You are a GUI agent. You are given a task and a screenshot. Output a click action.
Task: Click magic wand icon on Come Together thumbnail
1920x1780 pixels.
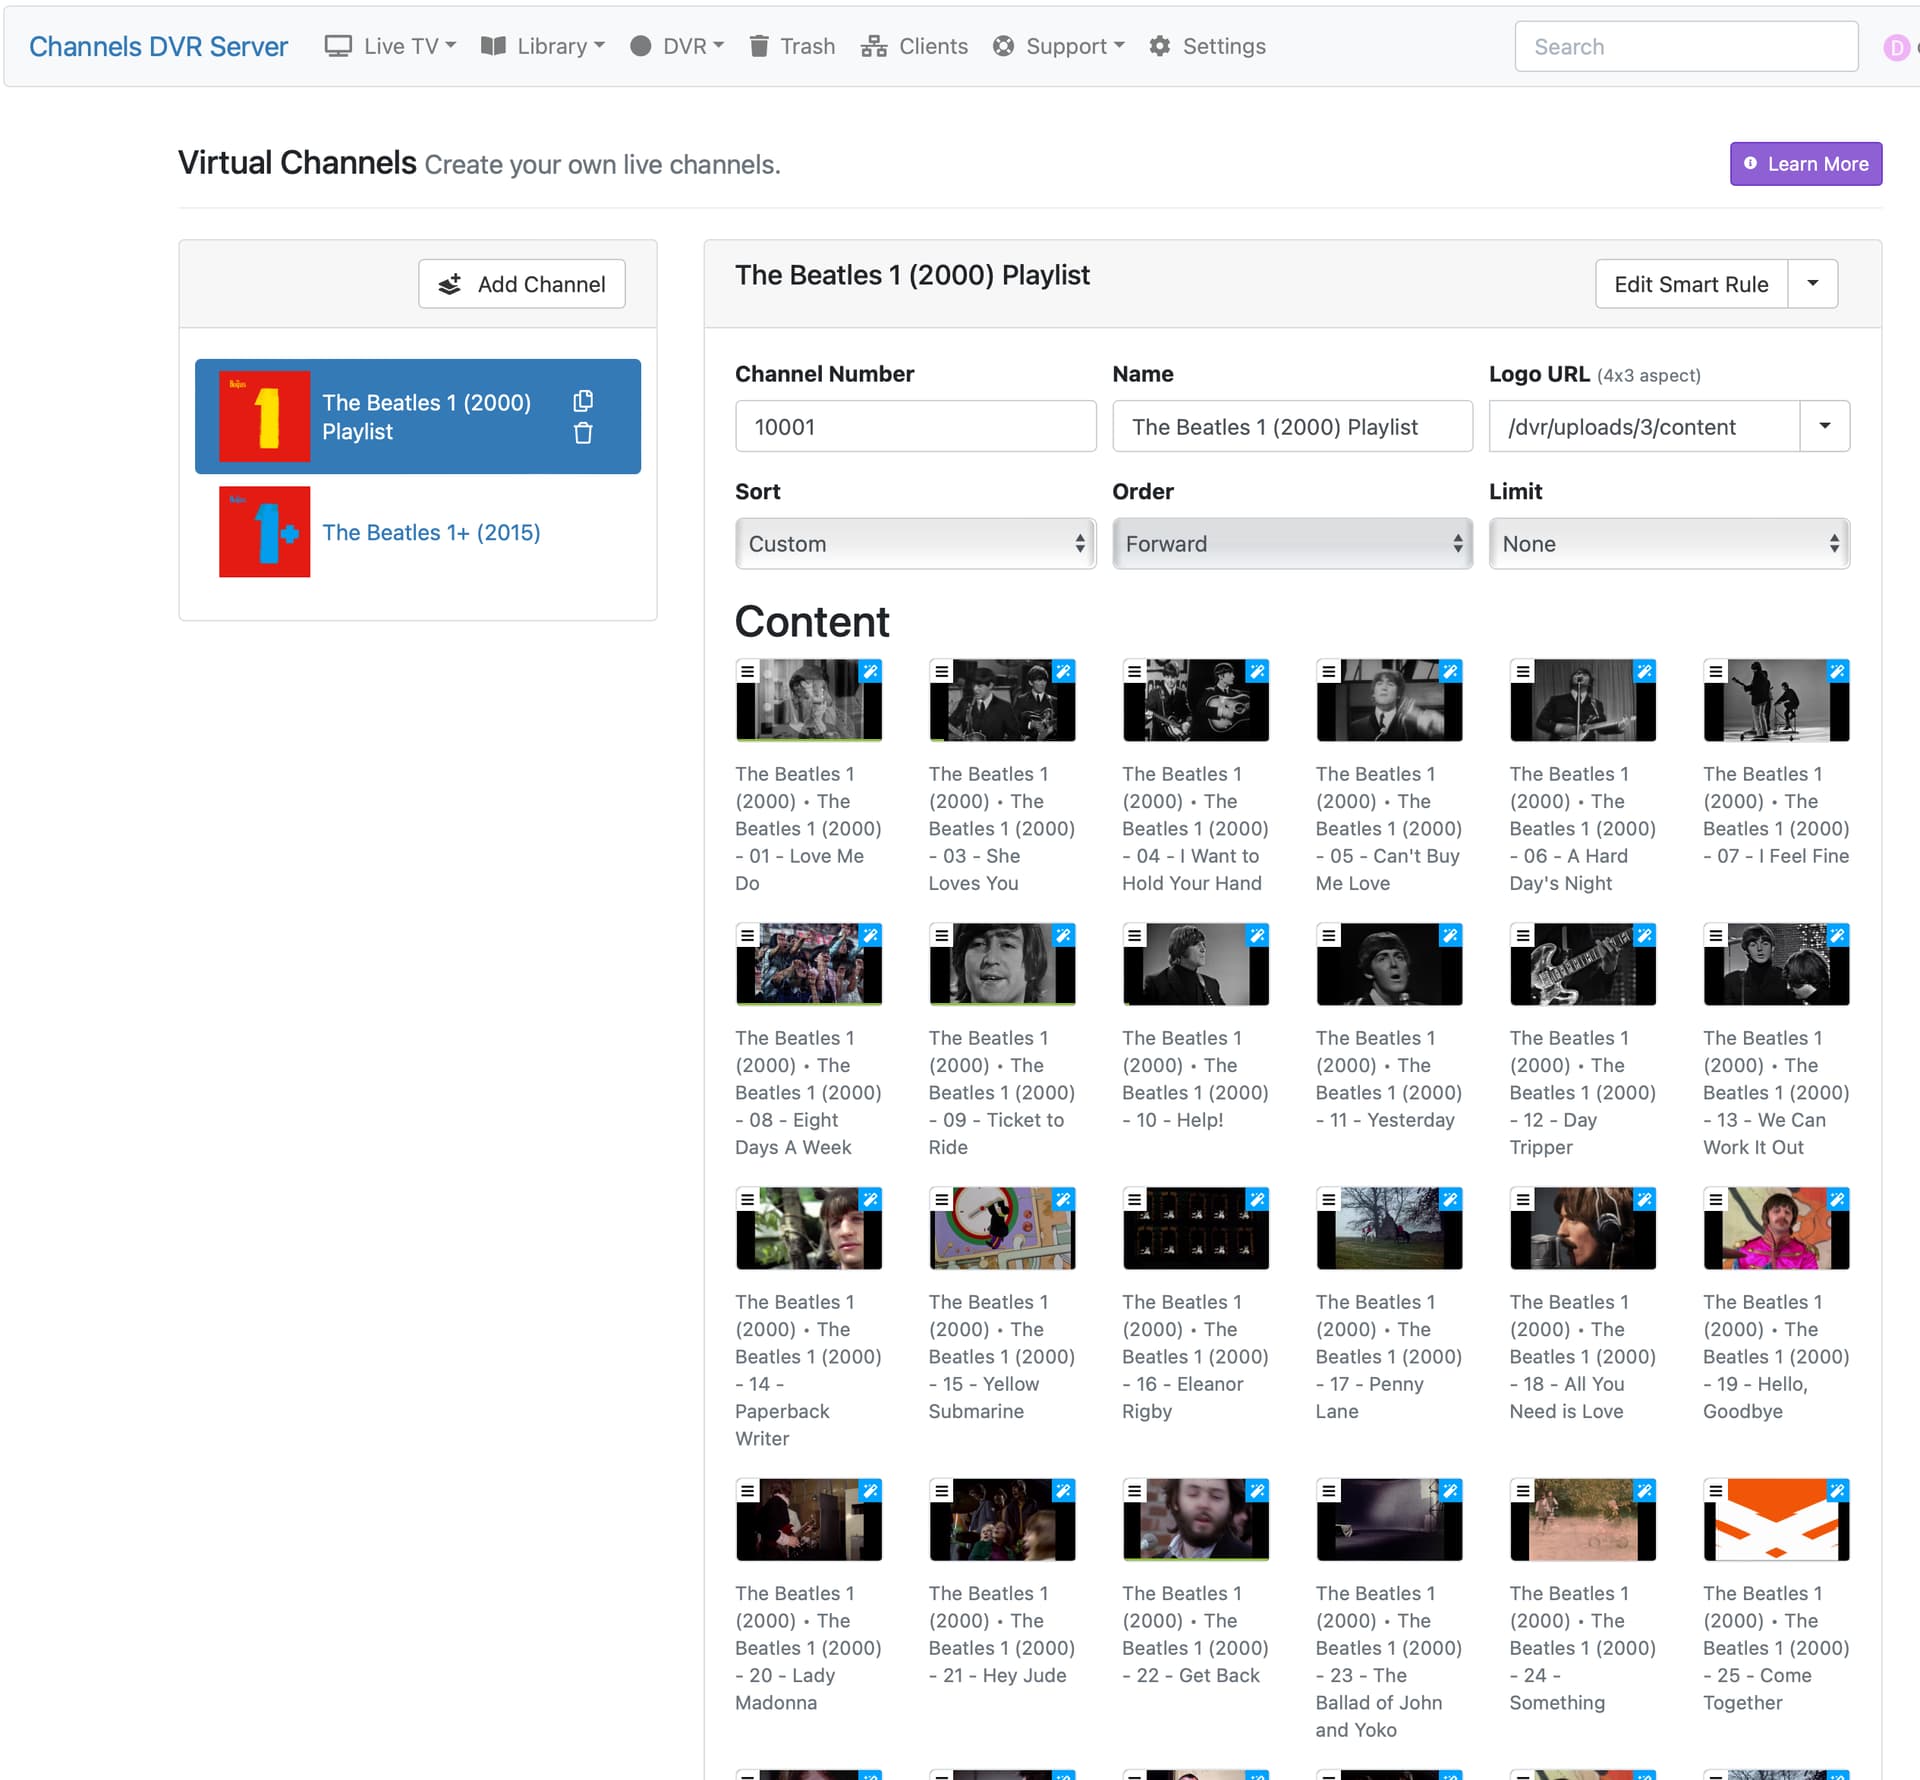point(1837,1490)
